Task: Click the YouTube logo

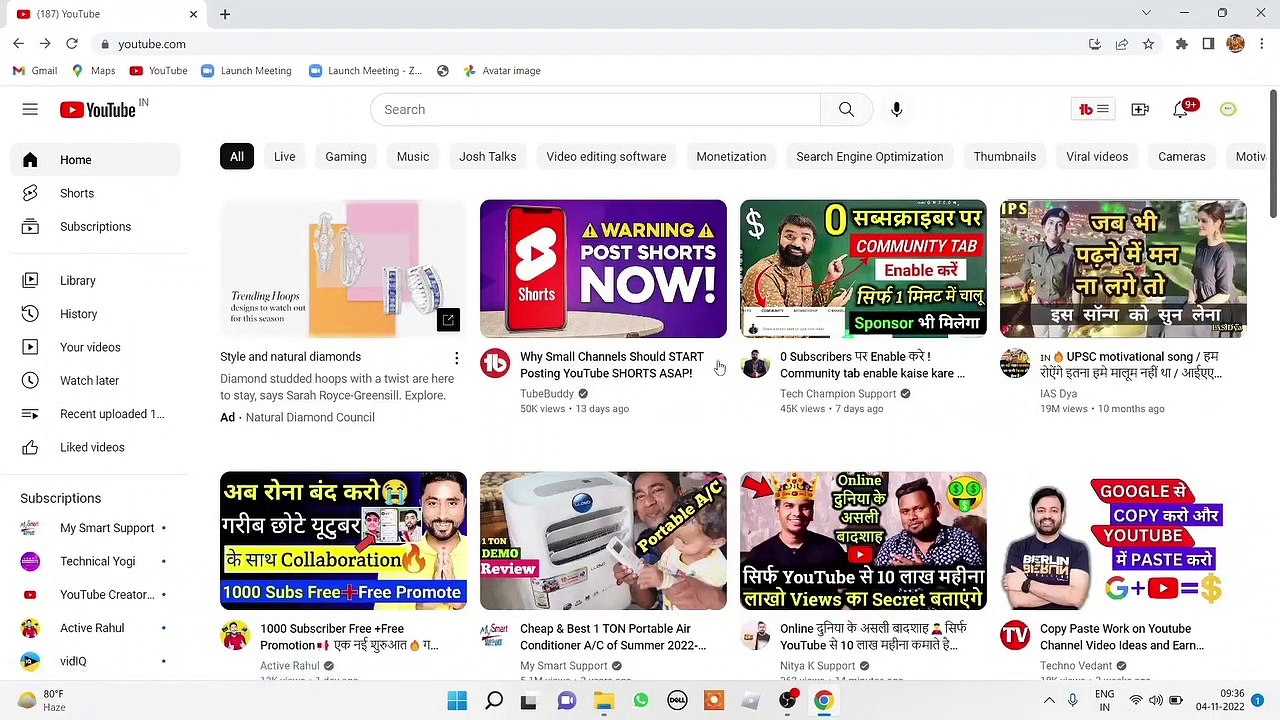Action: pyautogui.click(x=97, y=110)
